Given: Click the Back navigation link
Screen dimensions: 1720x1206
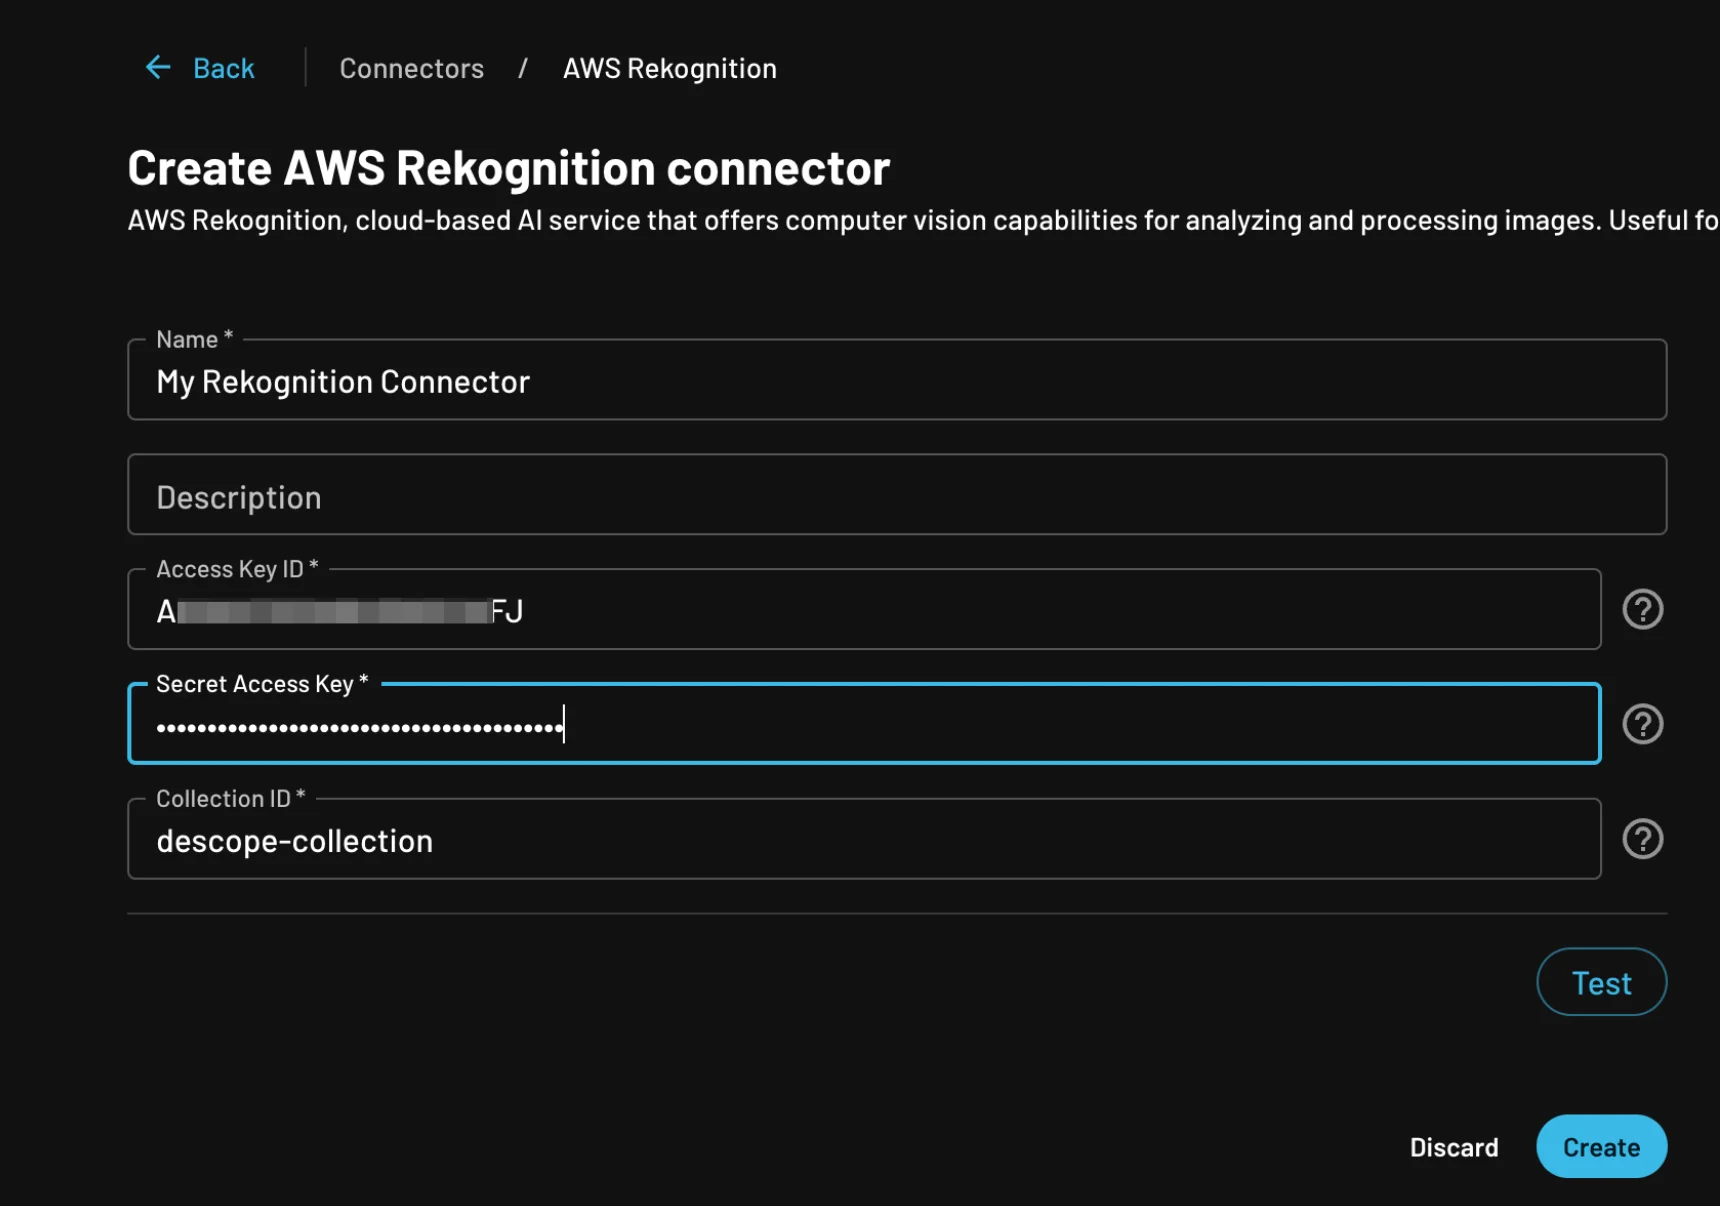Looking at the screenshot, I should 223,68.
